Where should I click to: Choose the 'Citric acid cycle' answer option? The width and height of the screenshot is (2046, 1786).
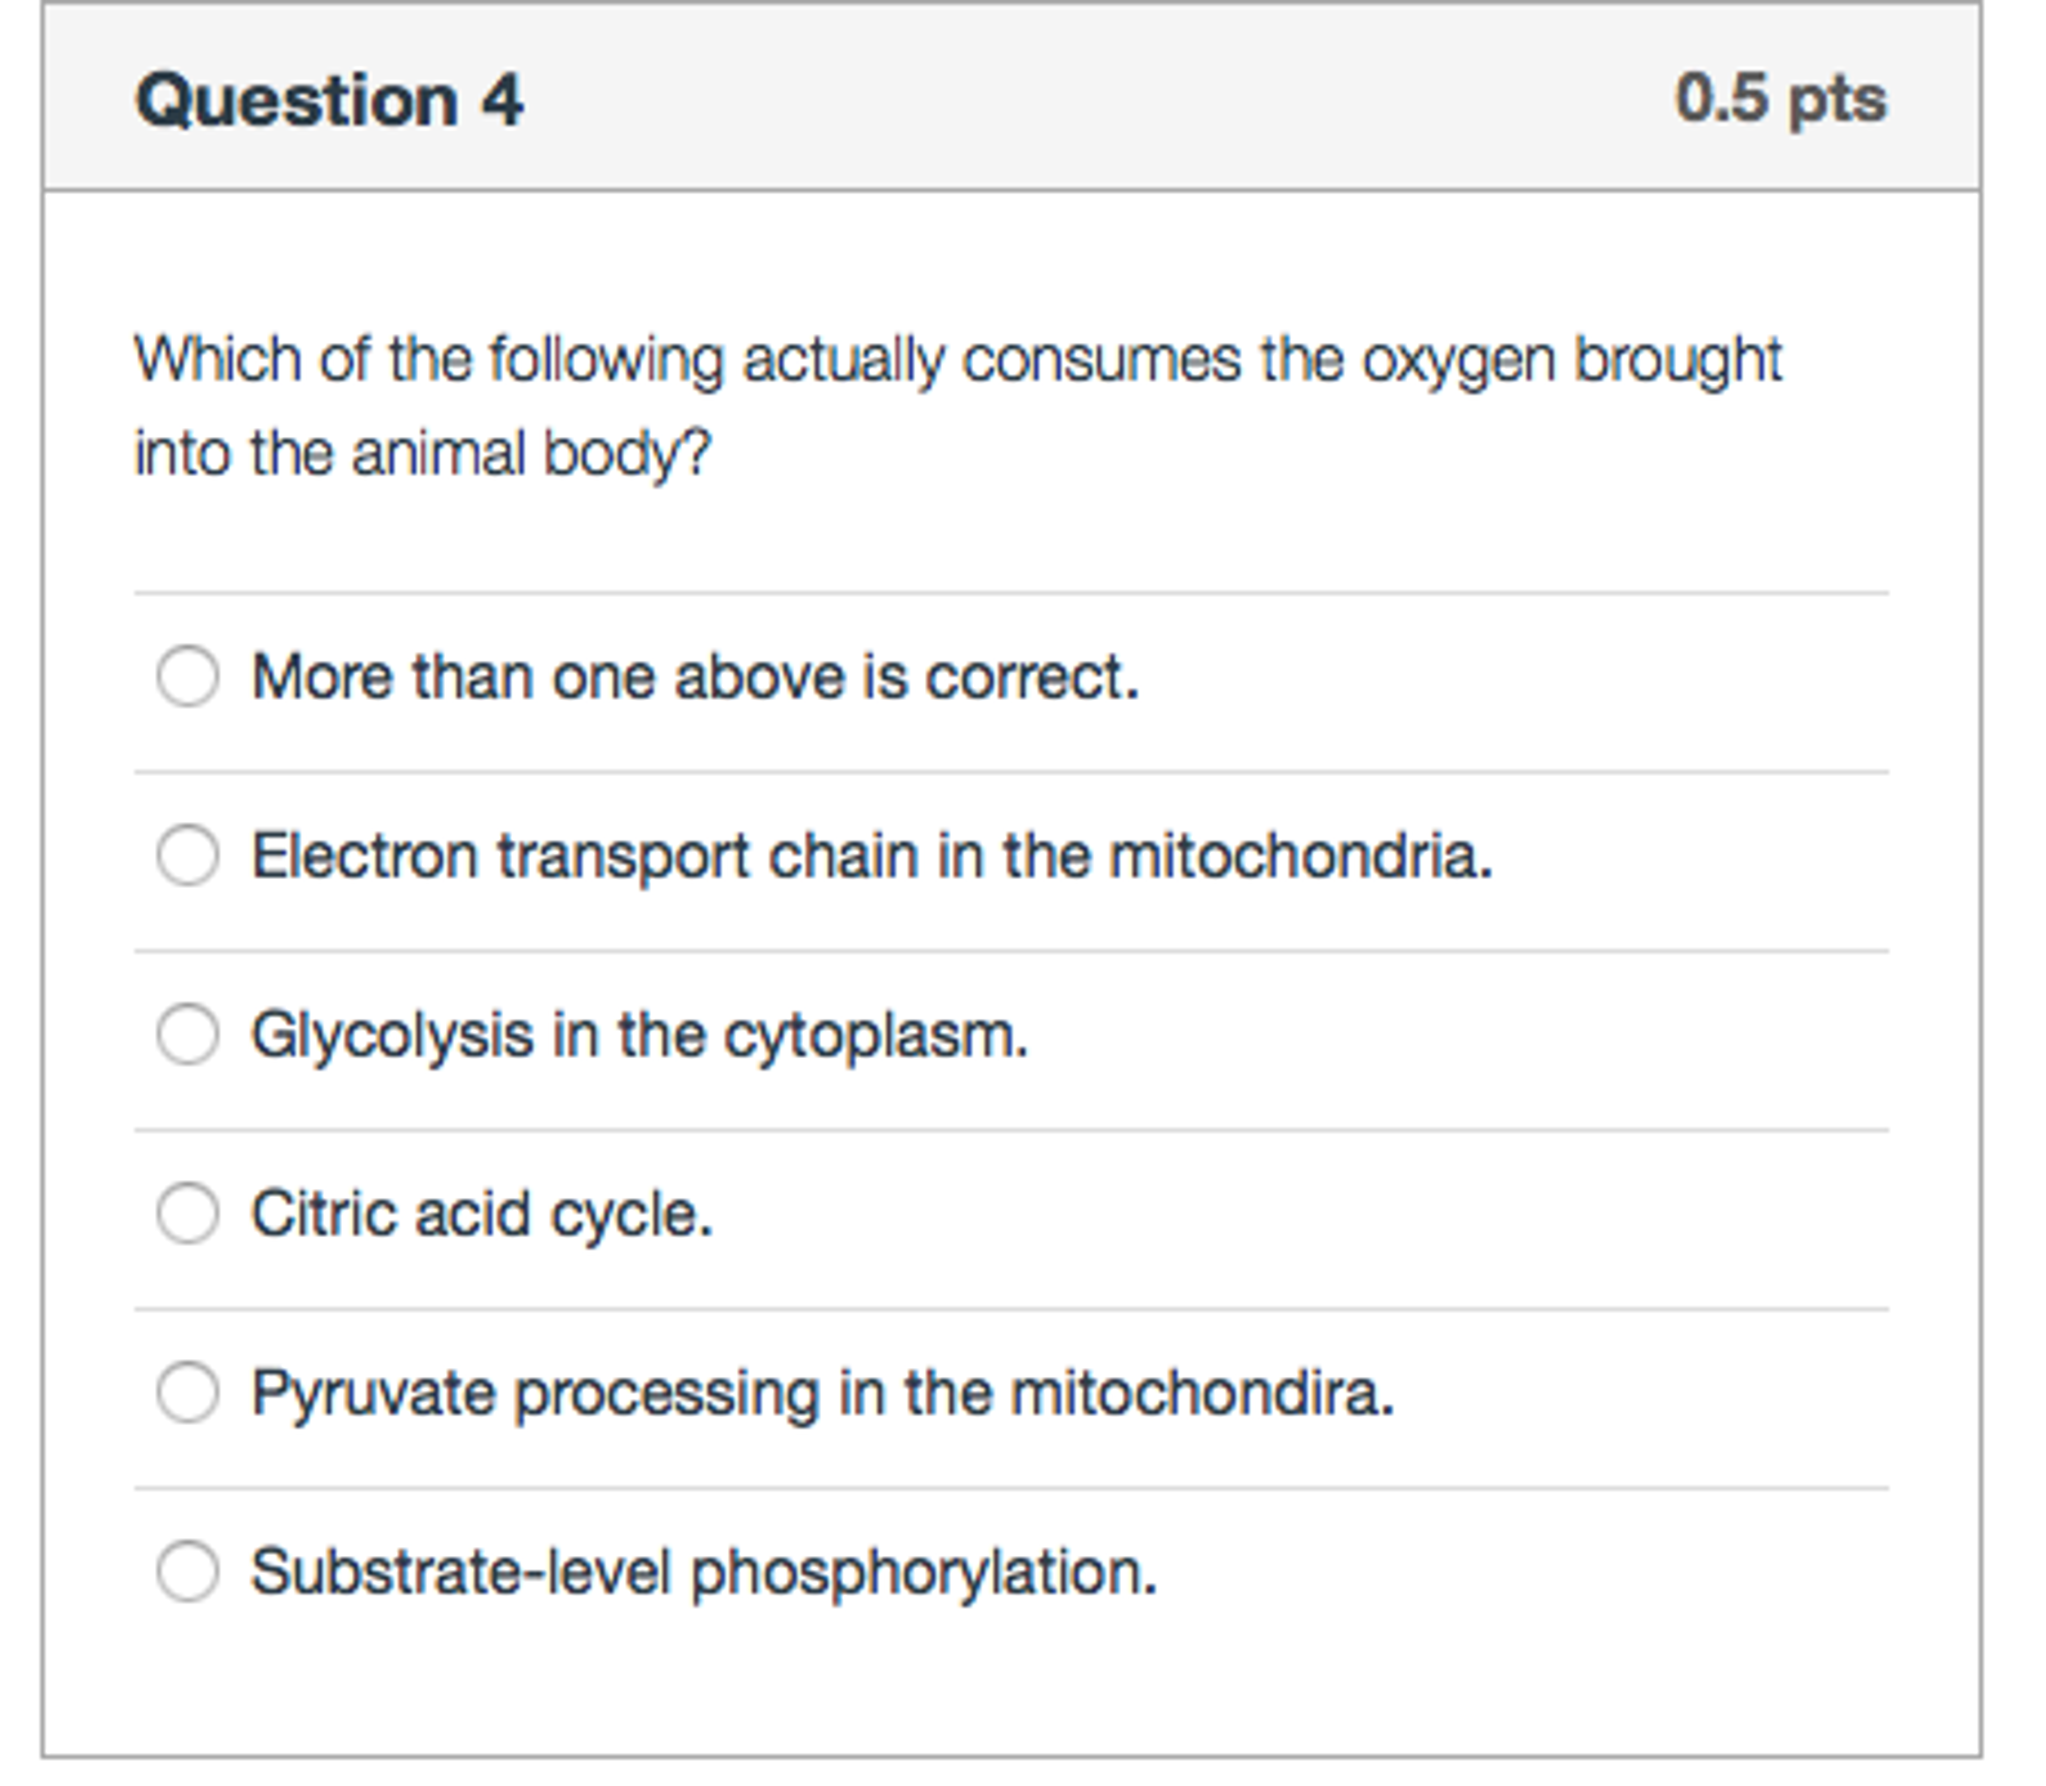coord(190,1214)
